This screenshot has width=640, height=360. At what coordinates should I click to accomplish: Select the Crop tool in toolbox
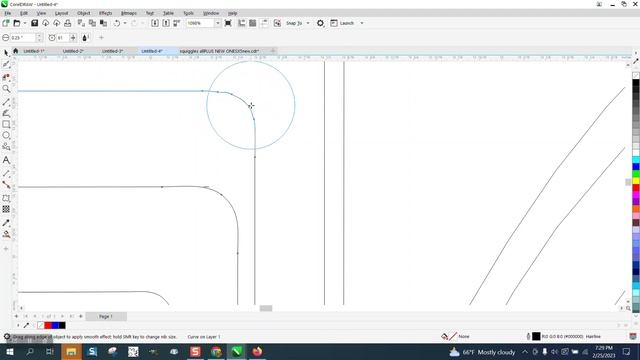click(6, 77)
